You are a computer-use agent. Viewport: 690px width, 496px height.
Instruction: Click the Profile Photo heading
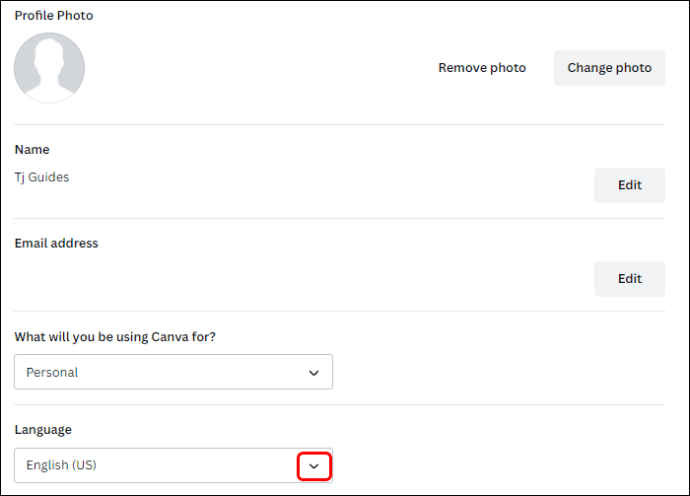click(x=54, y=15)
